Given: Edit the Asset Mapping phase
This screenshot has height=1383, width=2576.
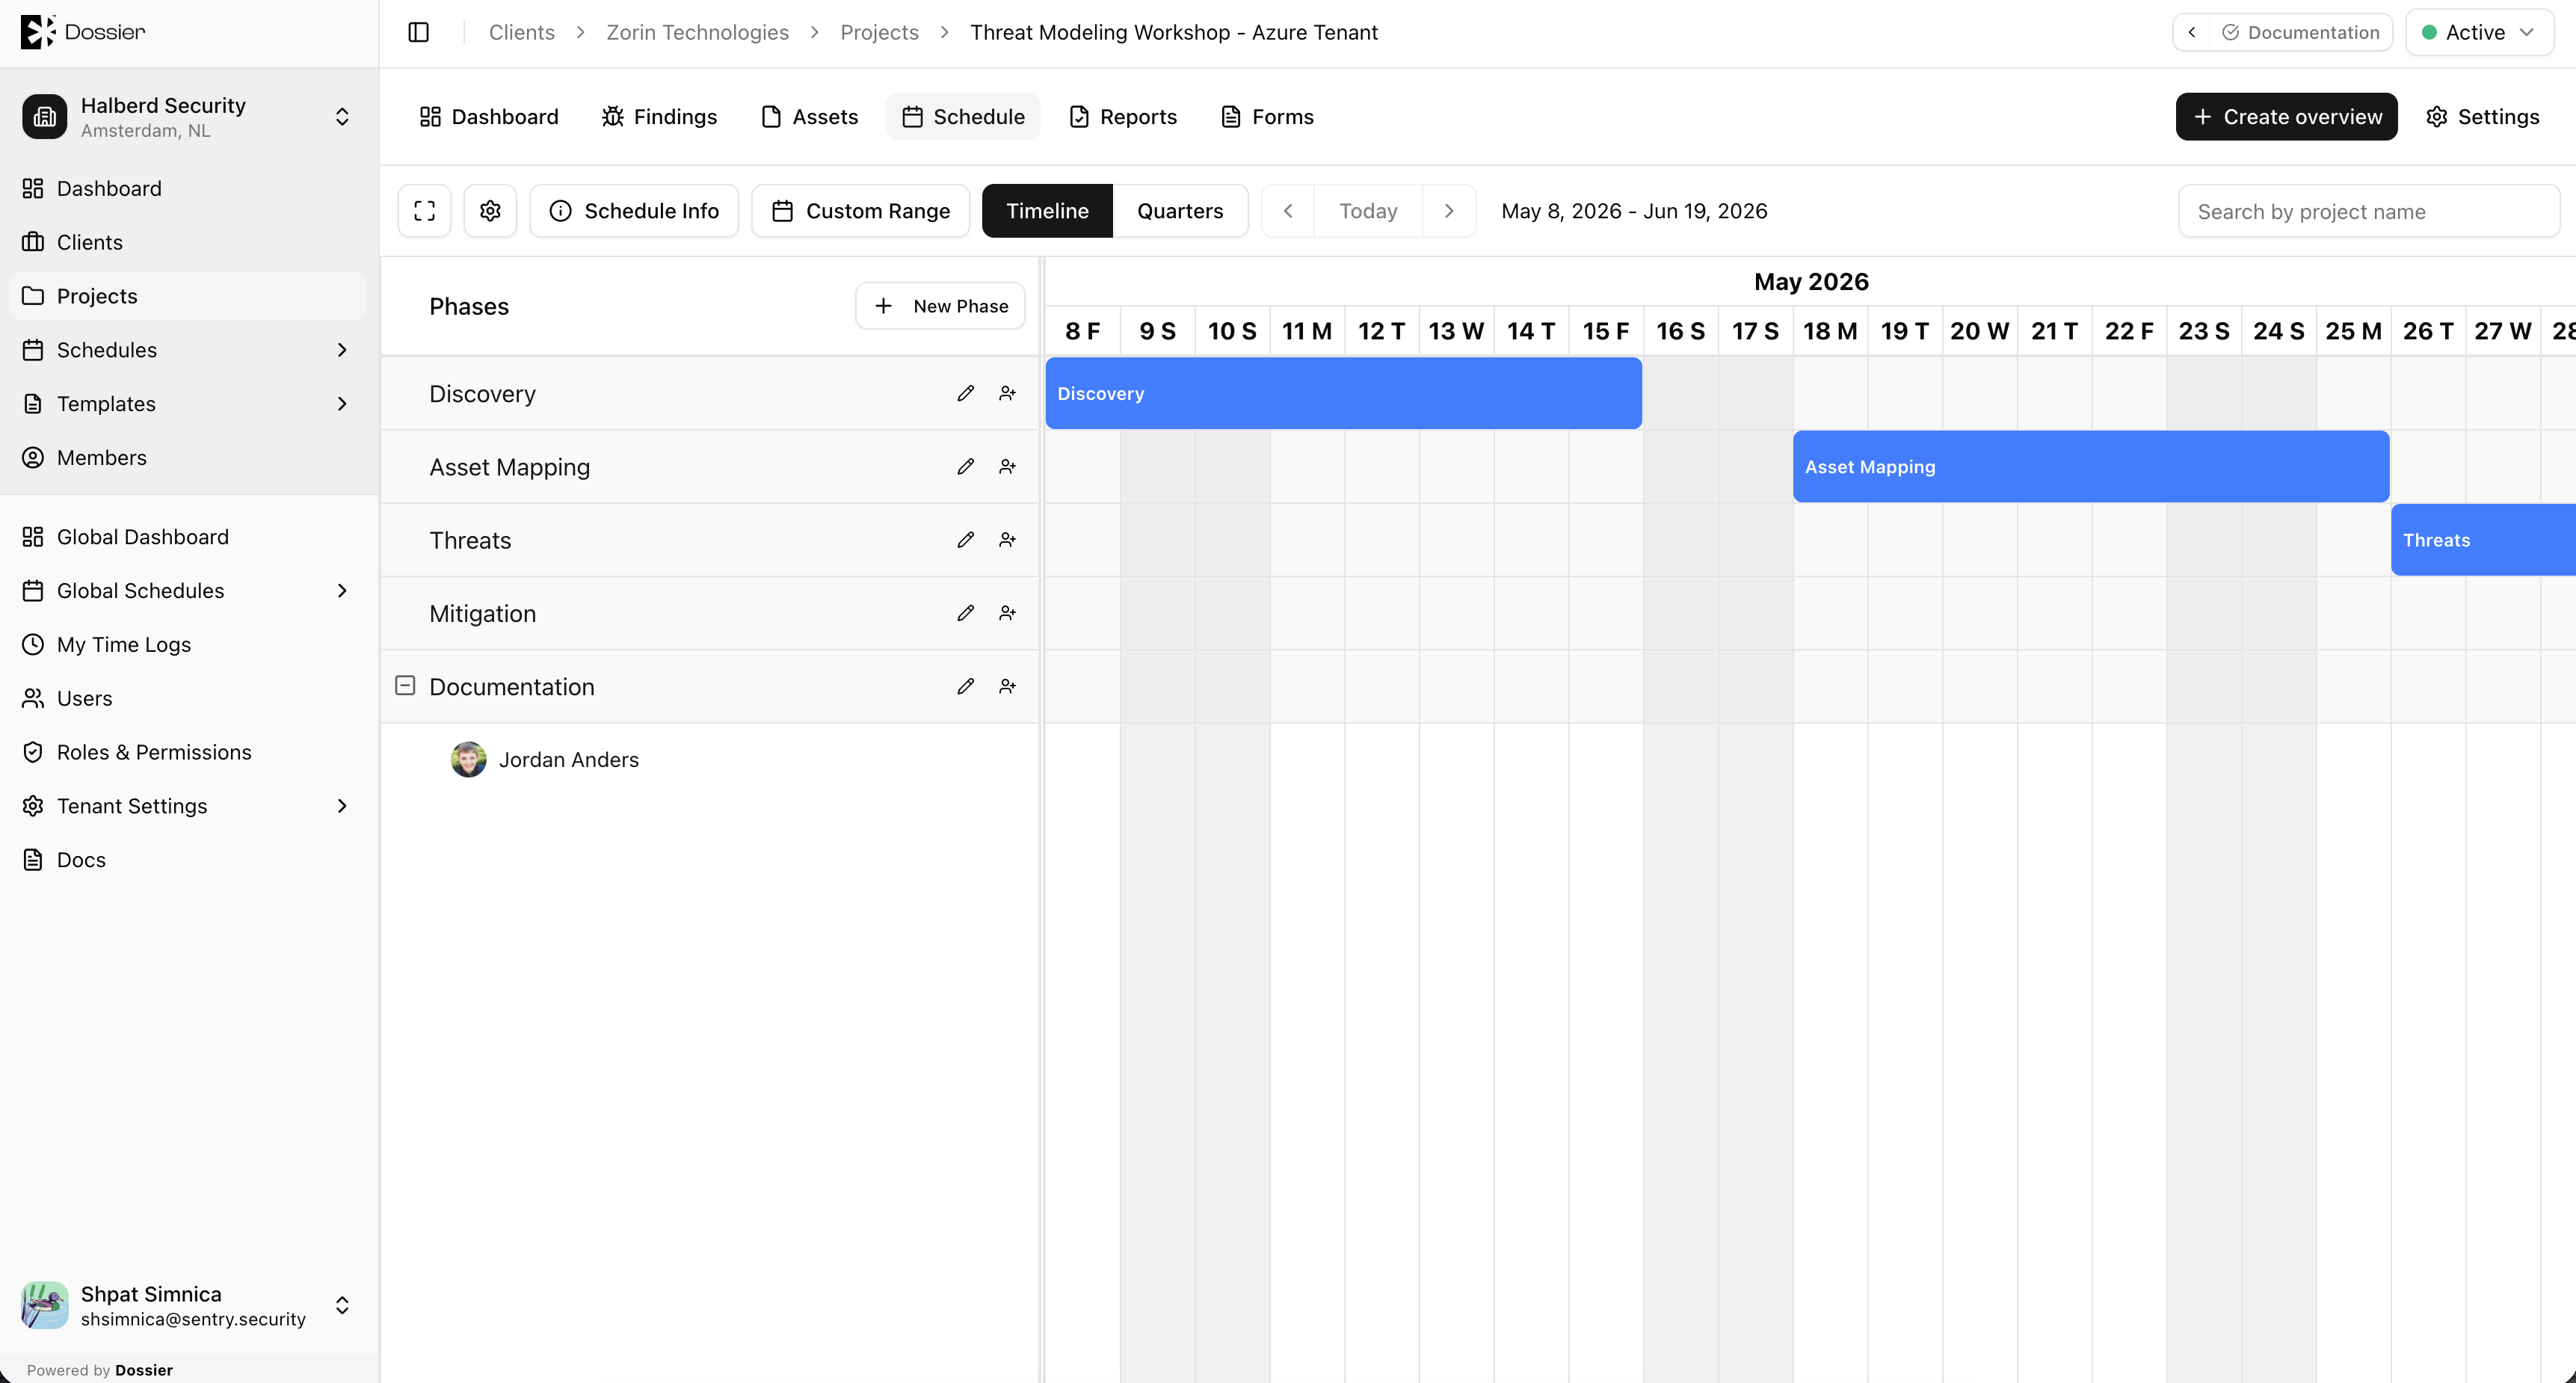Looking at the screenshot, I should [x=965, y=466].
